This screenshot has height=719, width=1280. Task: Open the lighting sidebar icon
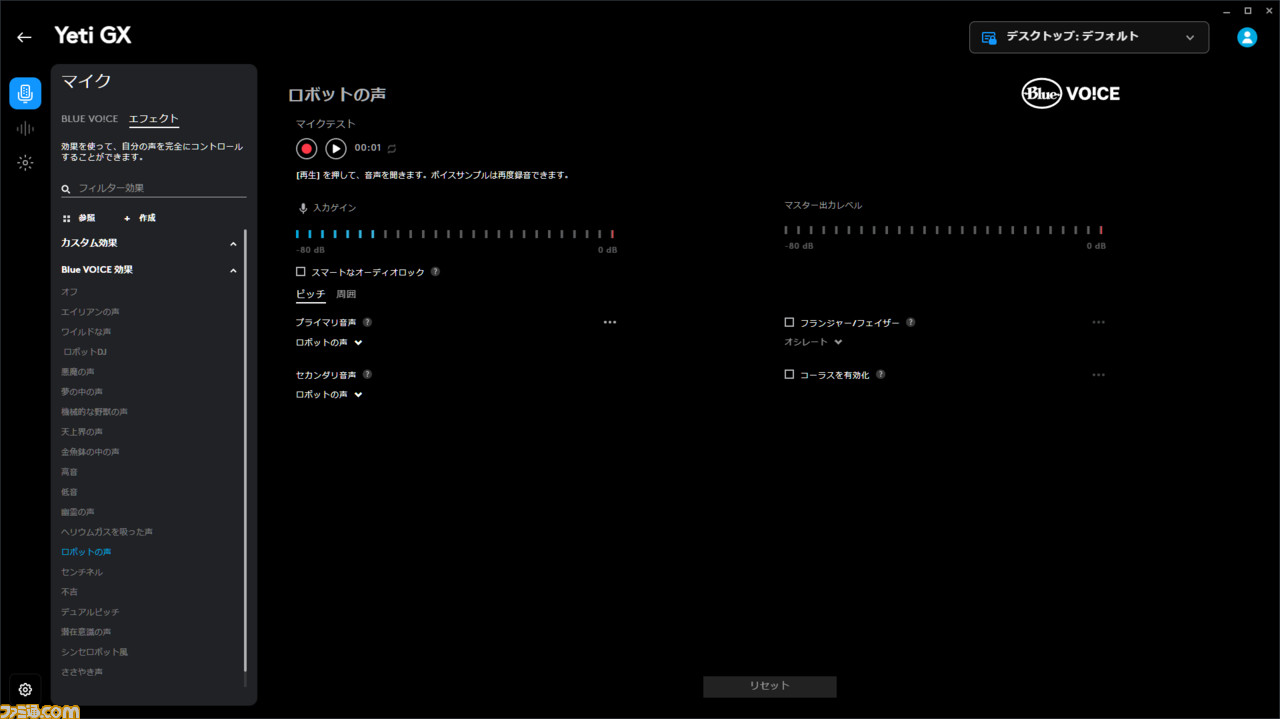(25, 163)
